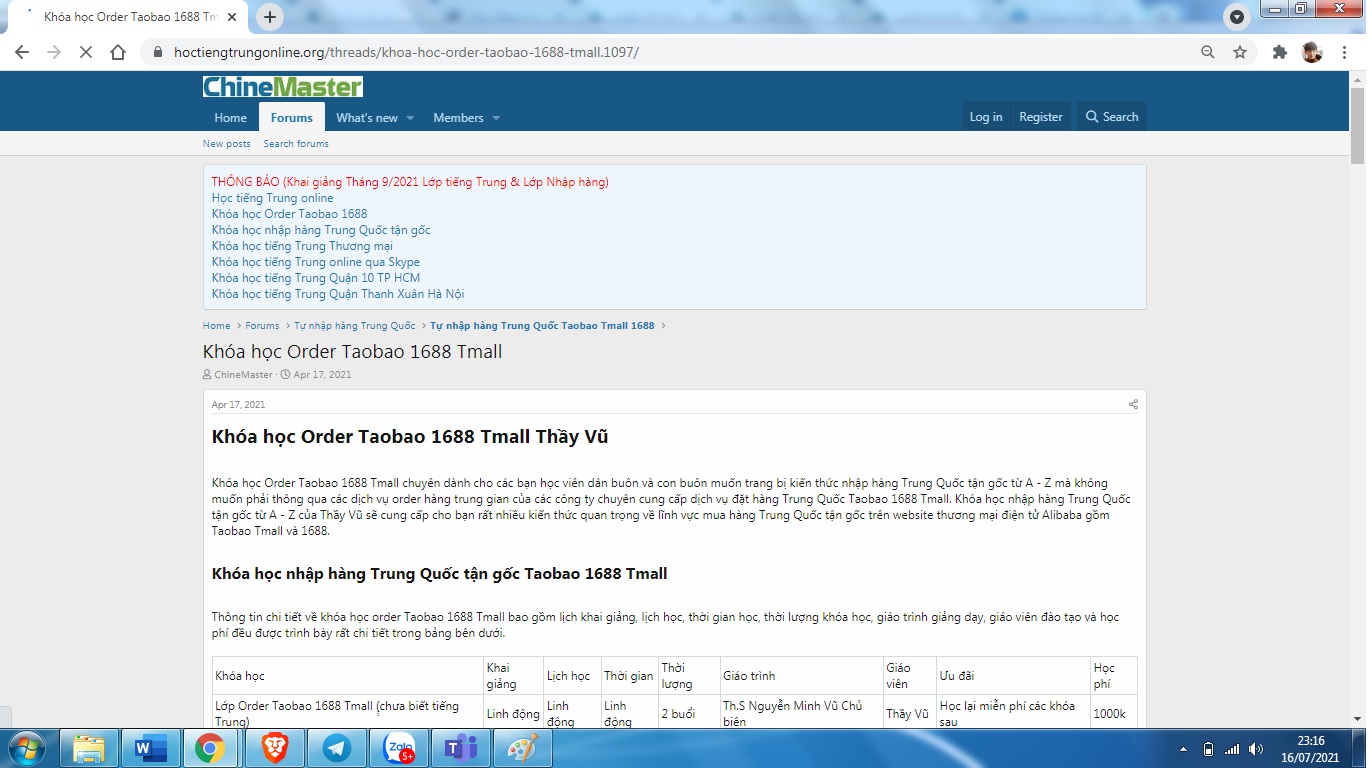The width and height of the screenshot is (1368, 768).
Task: Open the Windows Start menu
Action: 25,748
